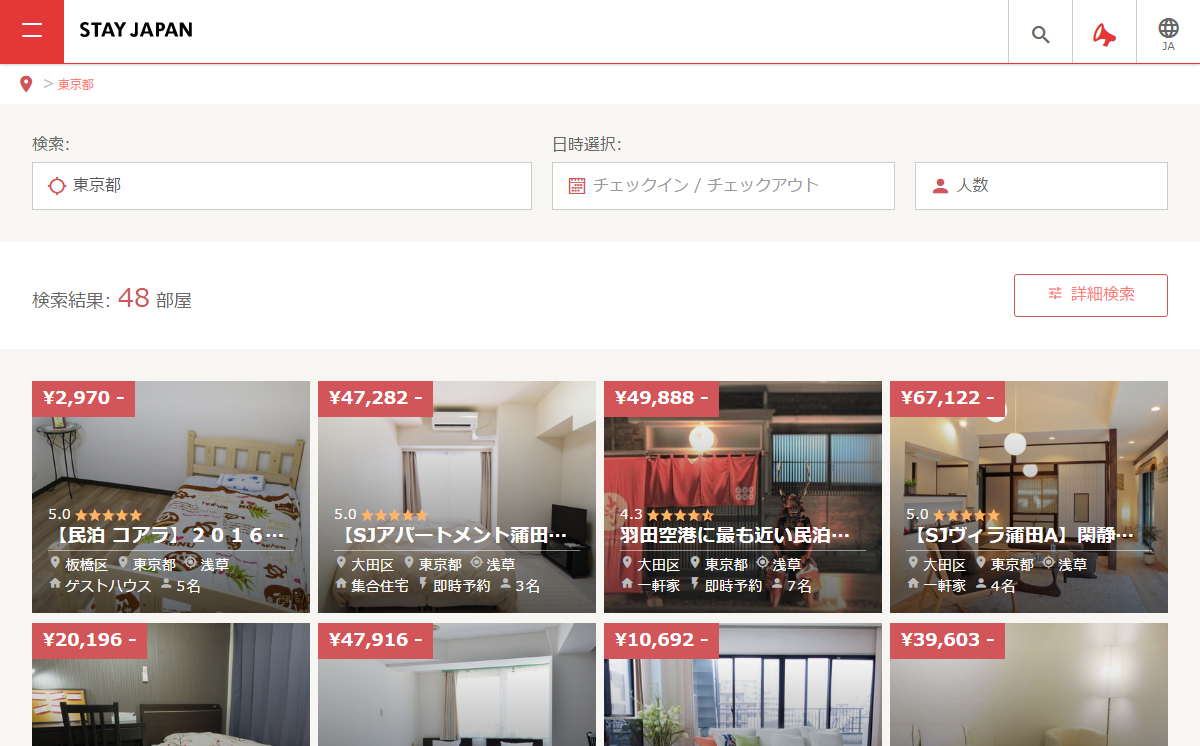Click the 板橋区 location text
Screen dimensions: 1200x746
pos(86,565)
